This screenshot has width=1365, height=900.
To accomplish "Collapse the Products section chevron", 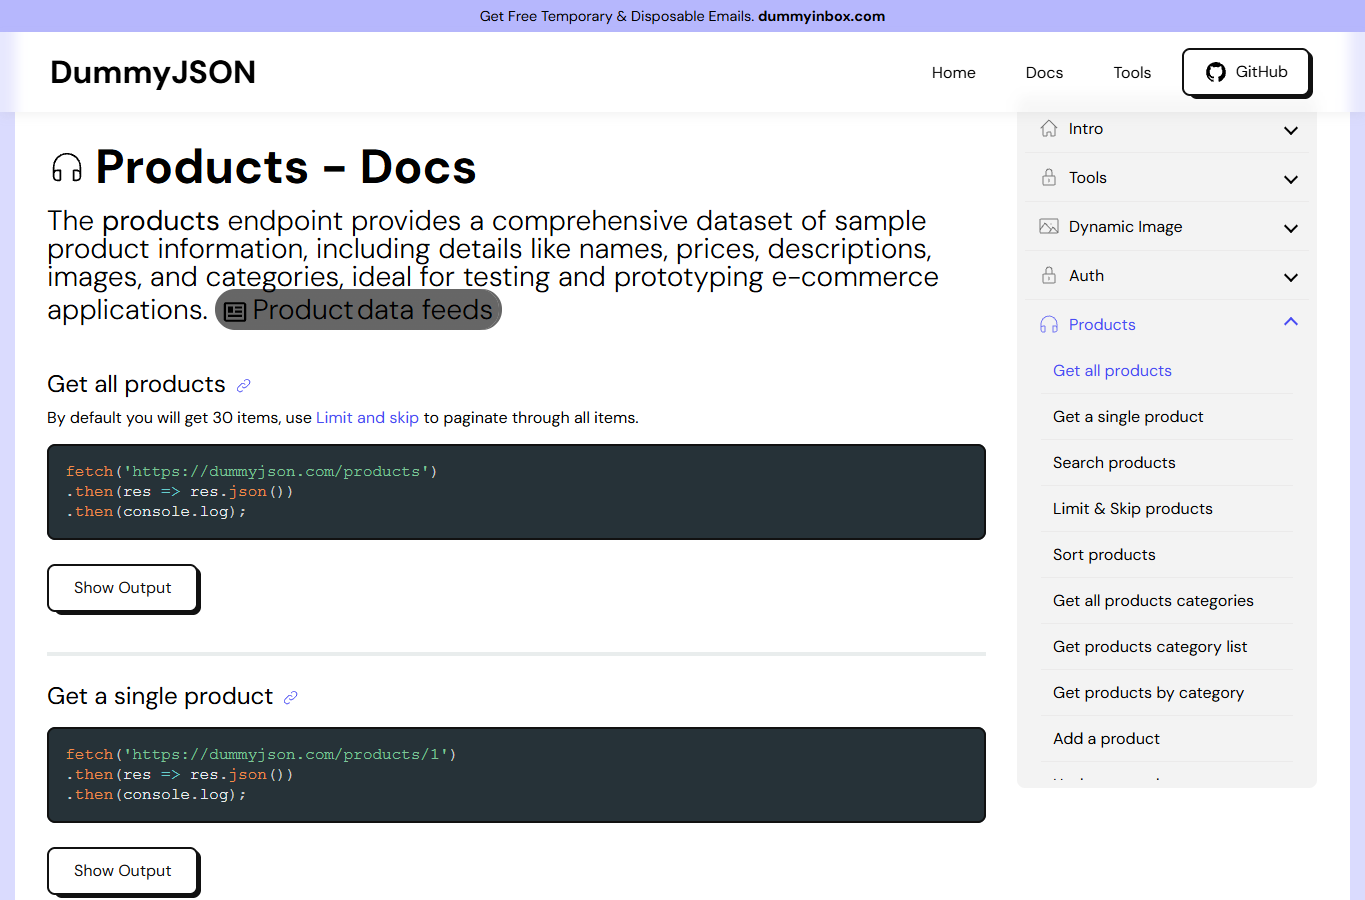I will pyautogui.click(x=1291, y=321).
